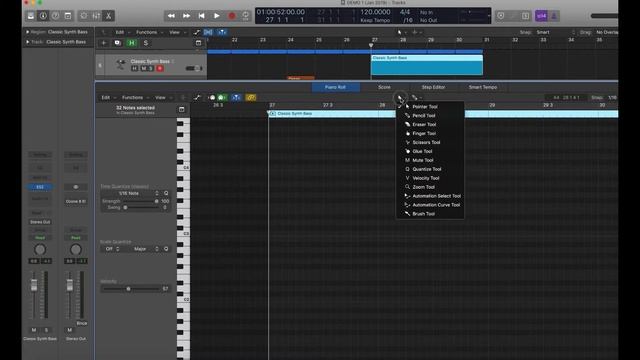Toggle blue Catch playhead button in Piano Roll
This screenshot has width=640, height=360.
236,98
